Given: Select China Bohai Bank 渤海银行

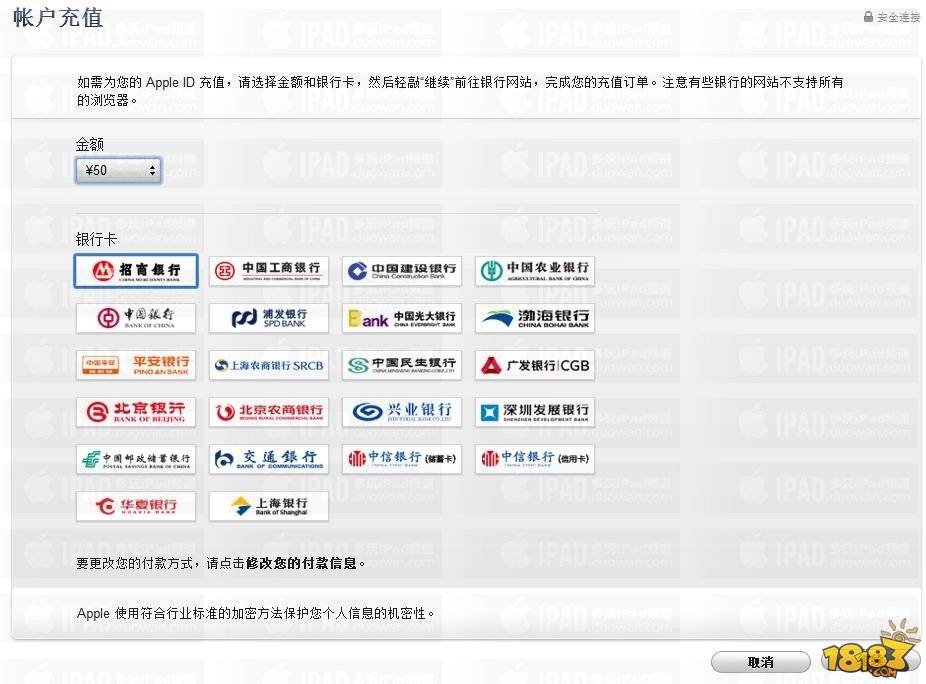Looking at the screenshot, I should pos(534,318).
